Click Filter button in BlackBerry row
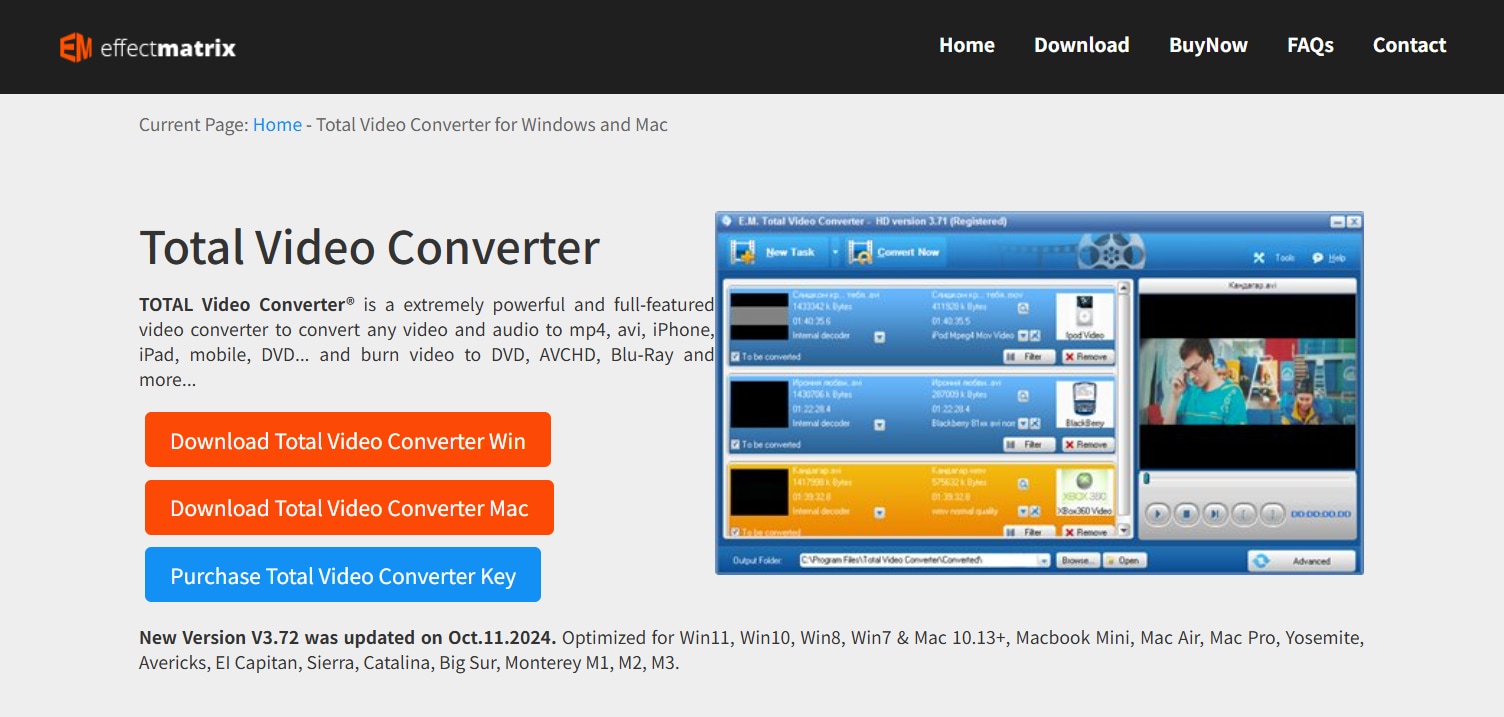The image size is (1504, 717). coord(1029,445)
